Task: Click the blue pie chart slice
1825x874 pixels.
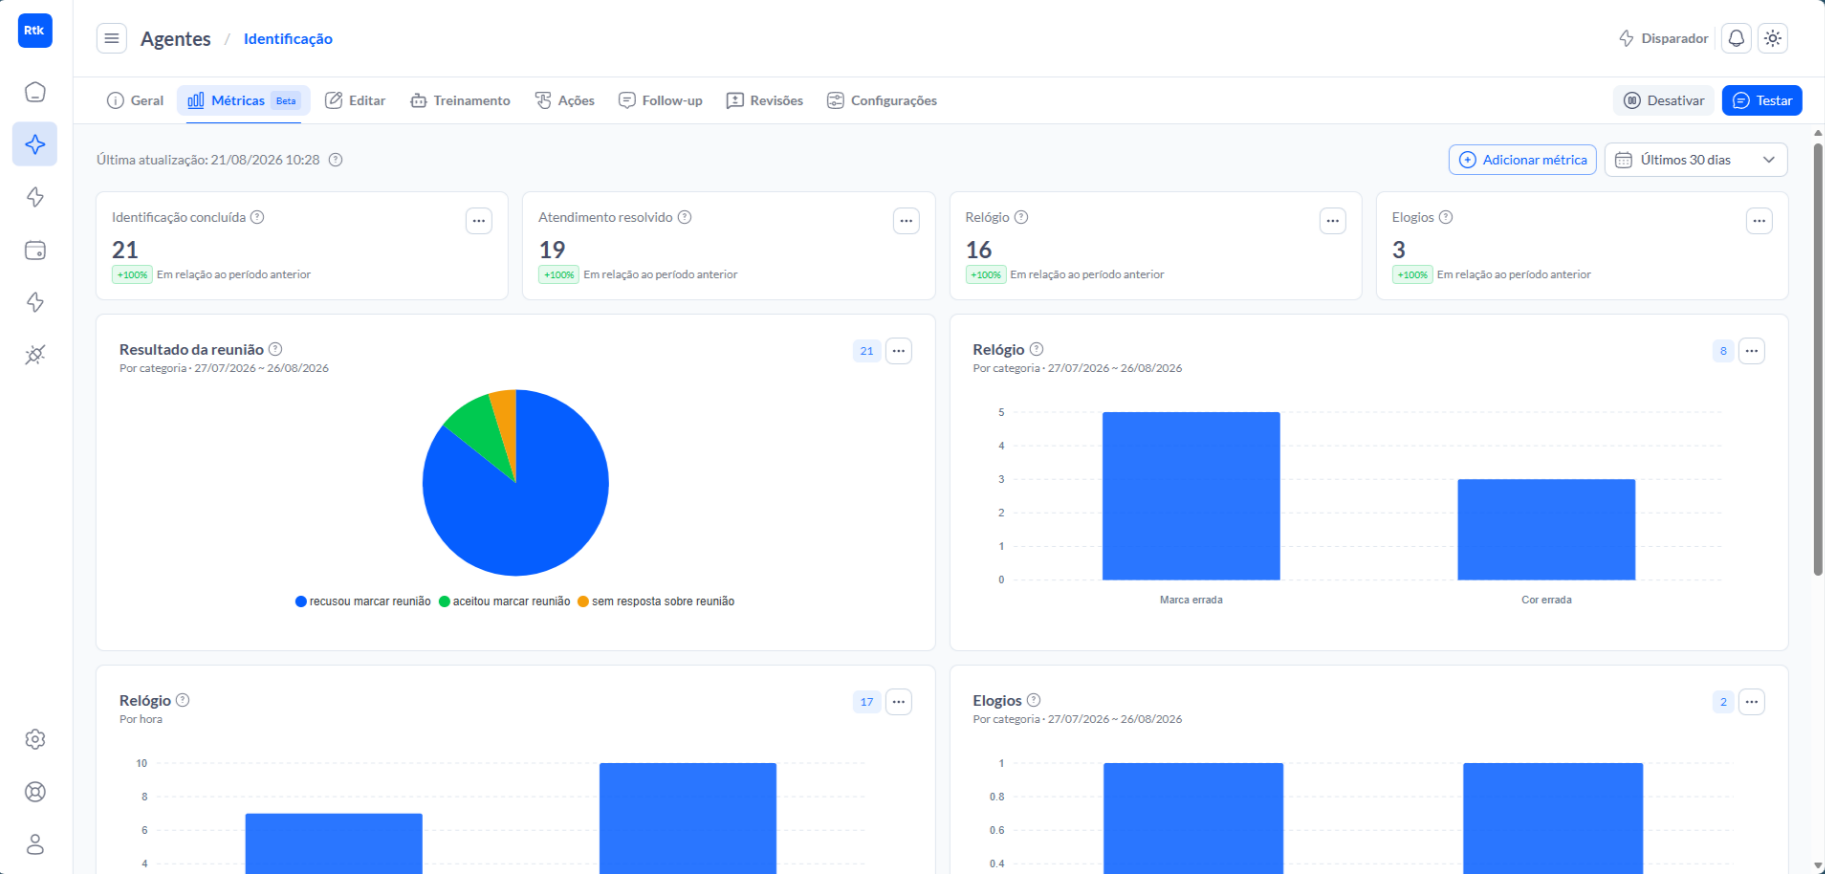Action: point(530,510)
